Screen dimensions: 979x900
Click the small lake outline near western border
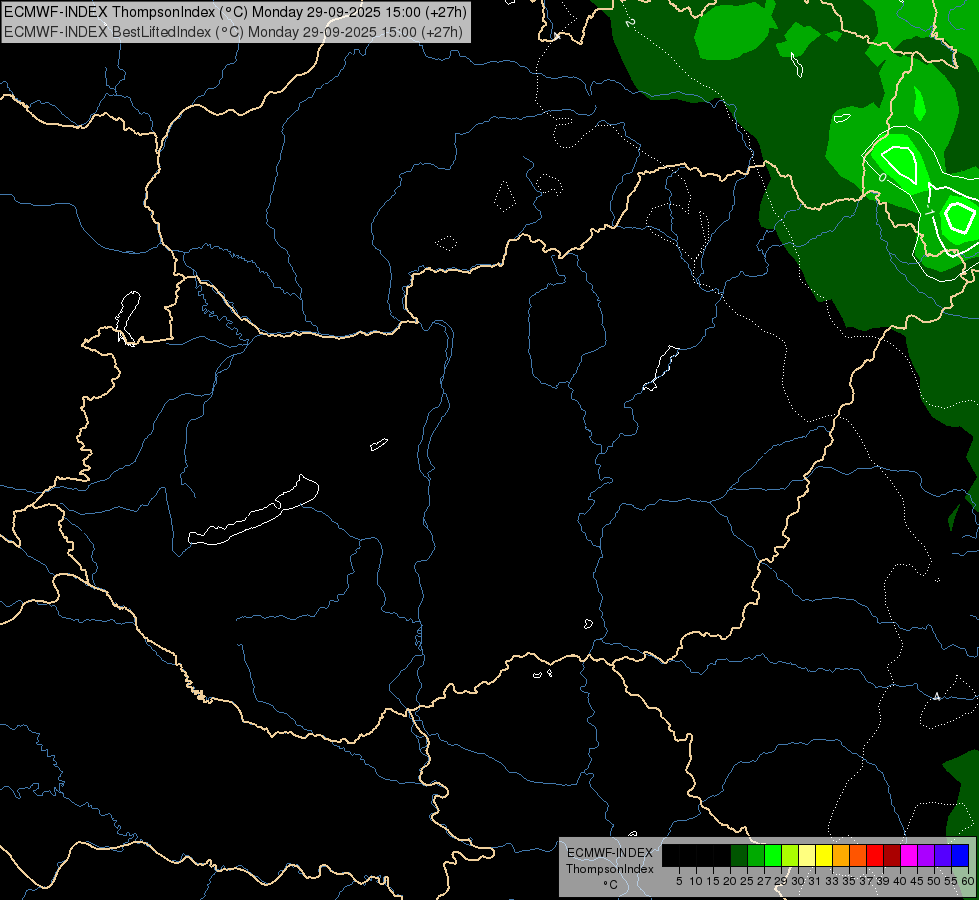click(x=127, y=315)
